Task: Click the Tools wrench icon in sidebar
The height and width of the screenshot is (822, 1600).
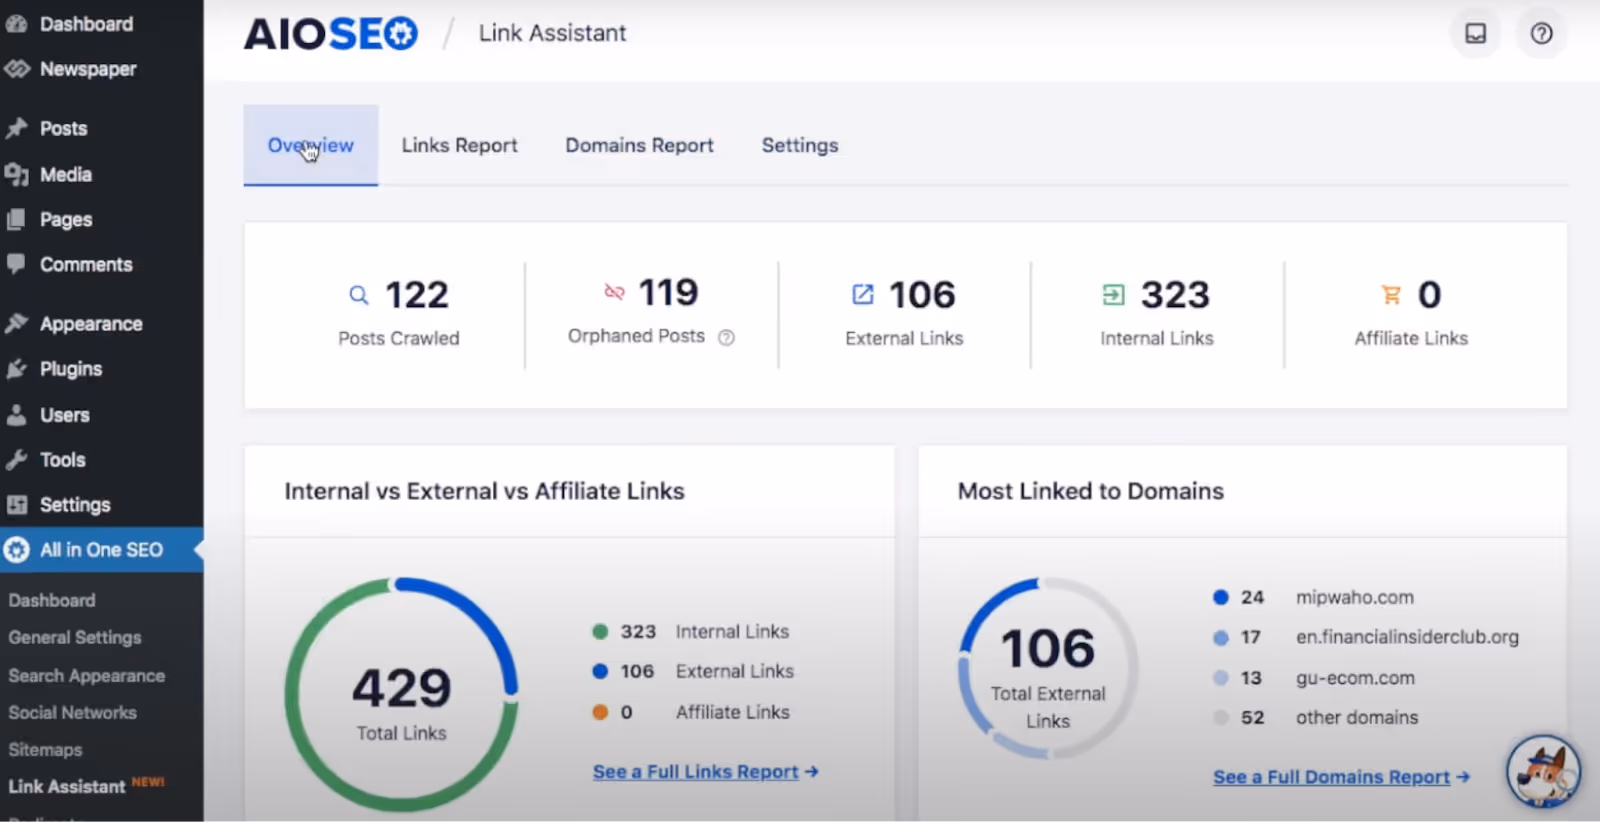Action: pyautogui.click(x=16, y=459)
